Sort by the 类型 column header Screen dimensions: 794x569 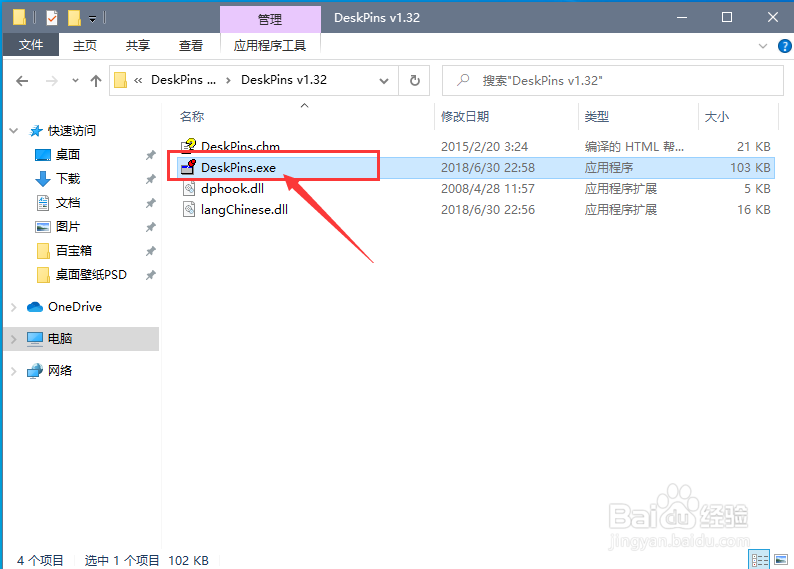tap(597, 116)
